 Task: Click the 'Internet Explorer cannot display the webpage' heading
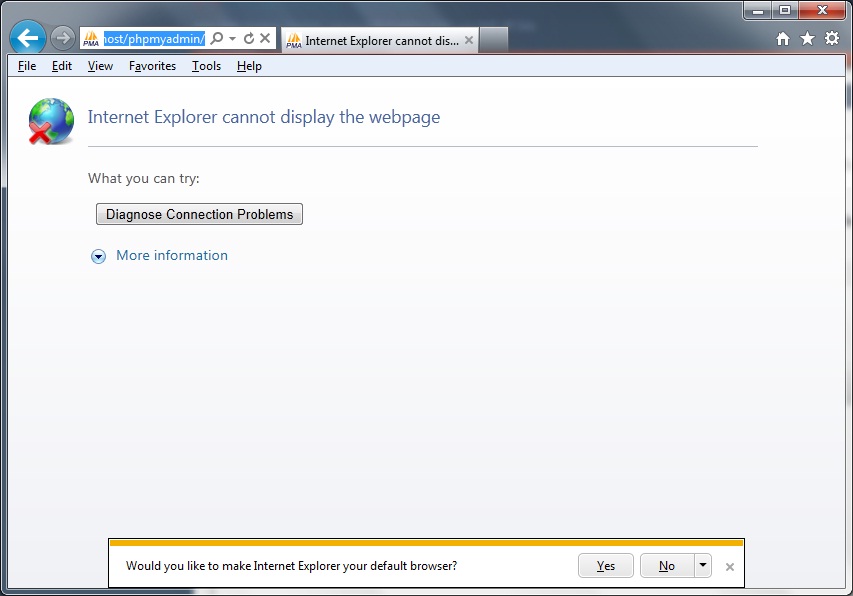click(264, 117)
